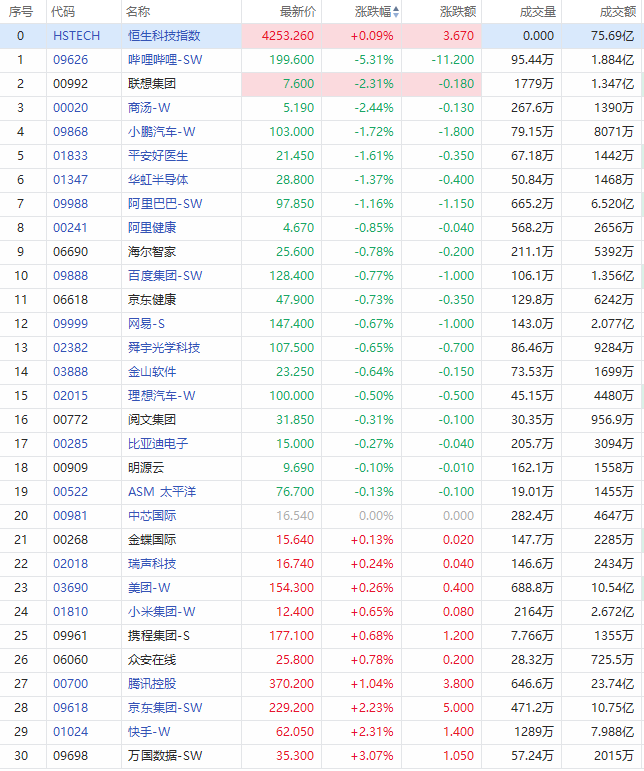This screenshot has width=644, height=771.
Task: Open 阿里健康 stock
Action: [152, 228]
